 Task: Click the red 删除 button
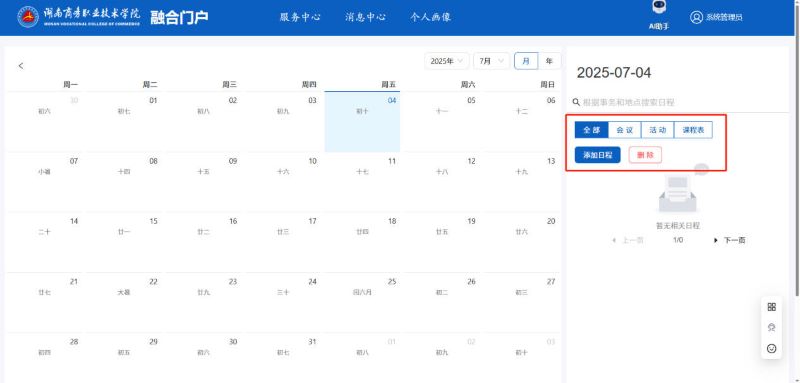coord(645,155)
